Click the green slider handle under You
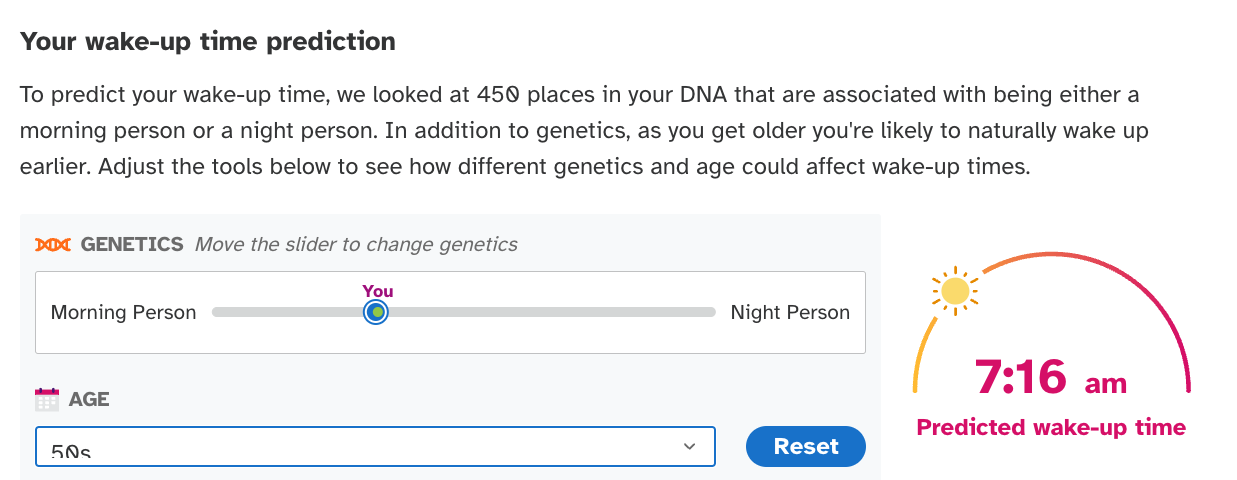Viewport: 1237px width, 480px height. pyautogui.click(x=376, y=312)
